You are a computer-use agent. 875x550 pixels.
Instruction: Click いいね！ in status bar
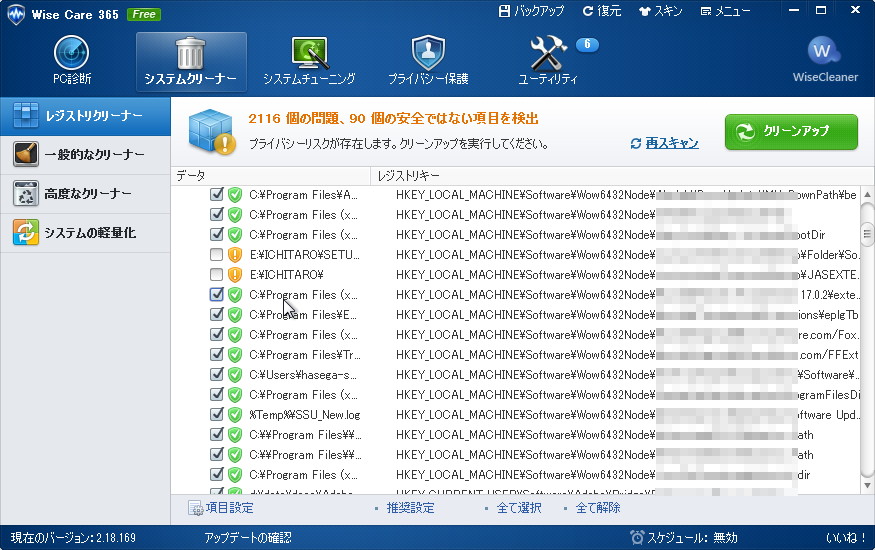pos(845,538)
